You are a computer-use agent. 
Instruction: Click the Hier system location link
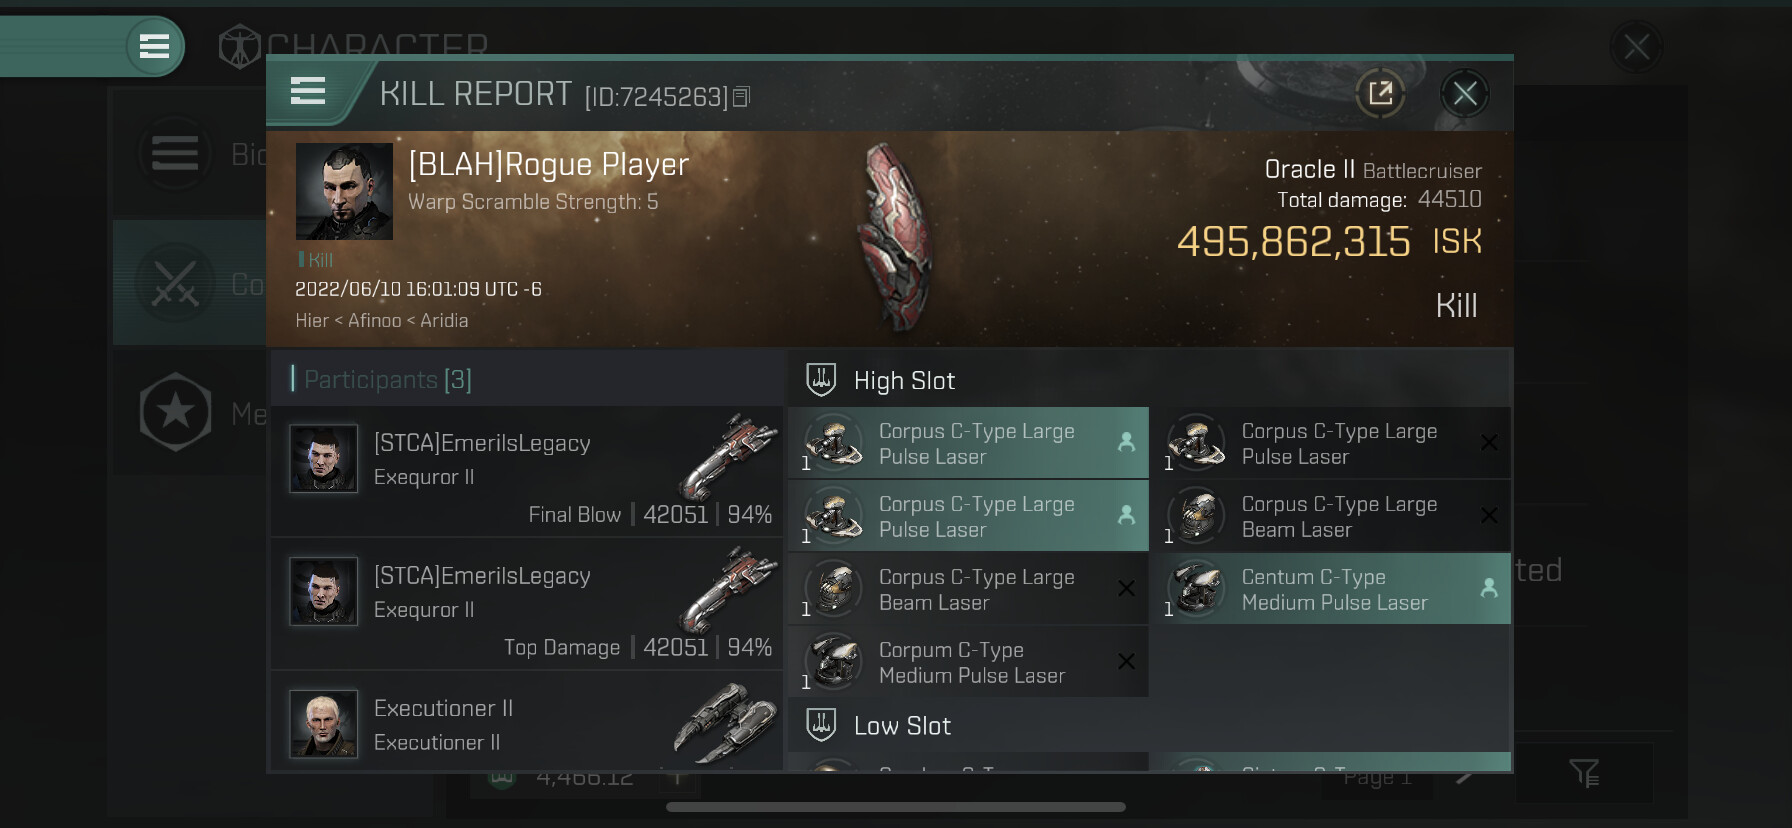[x=312, y=321]
